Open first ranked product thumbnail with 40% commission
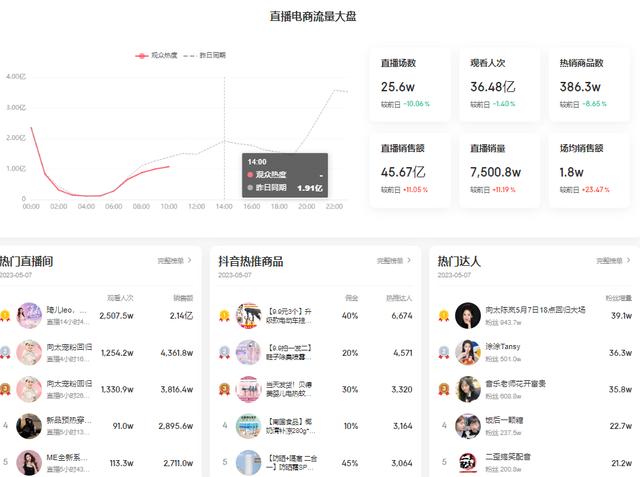Image resolution: width=640 pixels, height=477 pixels. [248, 316]
